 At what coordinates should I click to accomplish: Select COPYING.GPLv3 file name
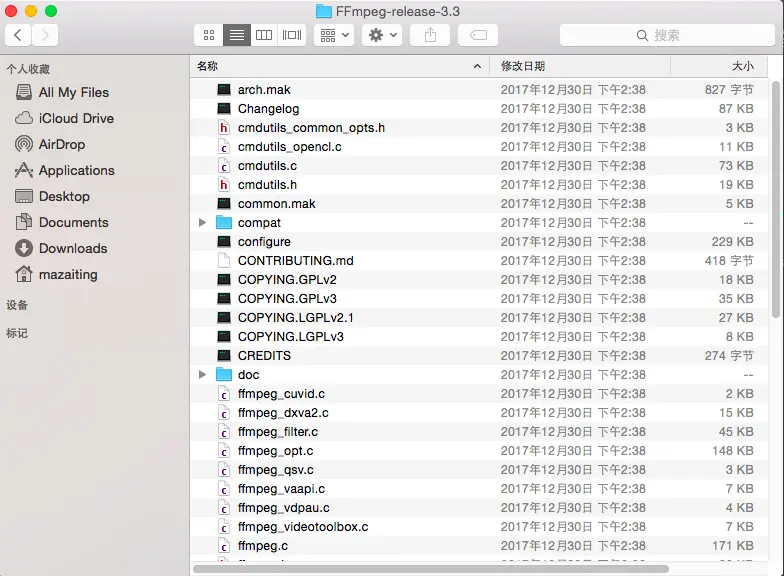(x=287, y=298)
